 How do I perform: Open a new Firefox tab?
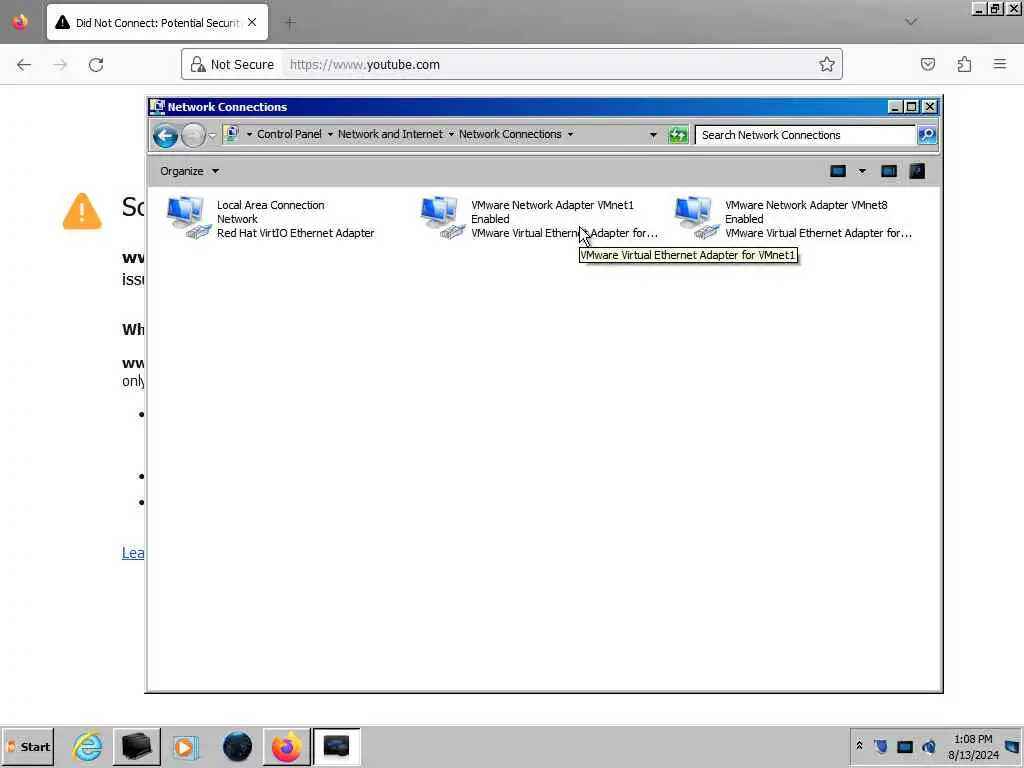(x=290, y=23)
